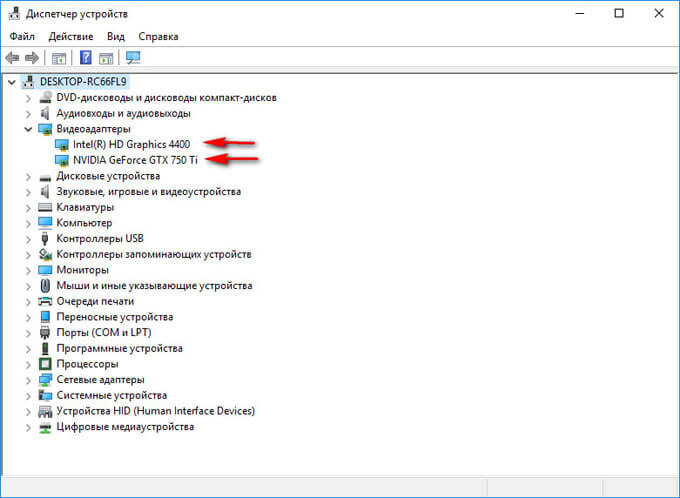This screenshot has height=498, width=680.
Task: Click the computer icon beside DESKTOP-RC66FL9
Action: click(29, 82)
